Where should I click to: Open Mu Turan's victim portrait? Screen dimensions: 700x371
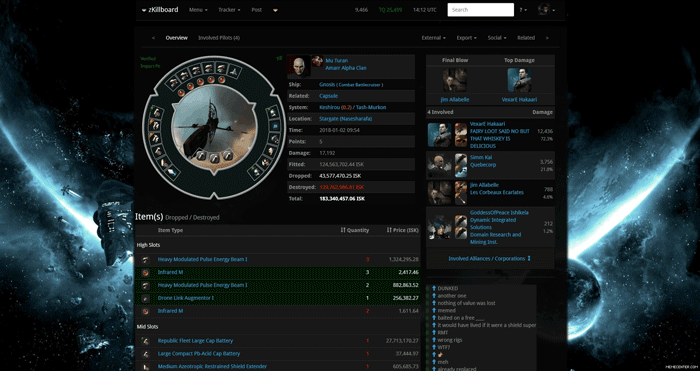coord(299,66)
